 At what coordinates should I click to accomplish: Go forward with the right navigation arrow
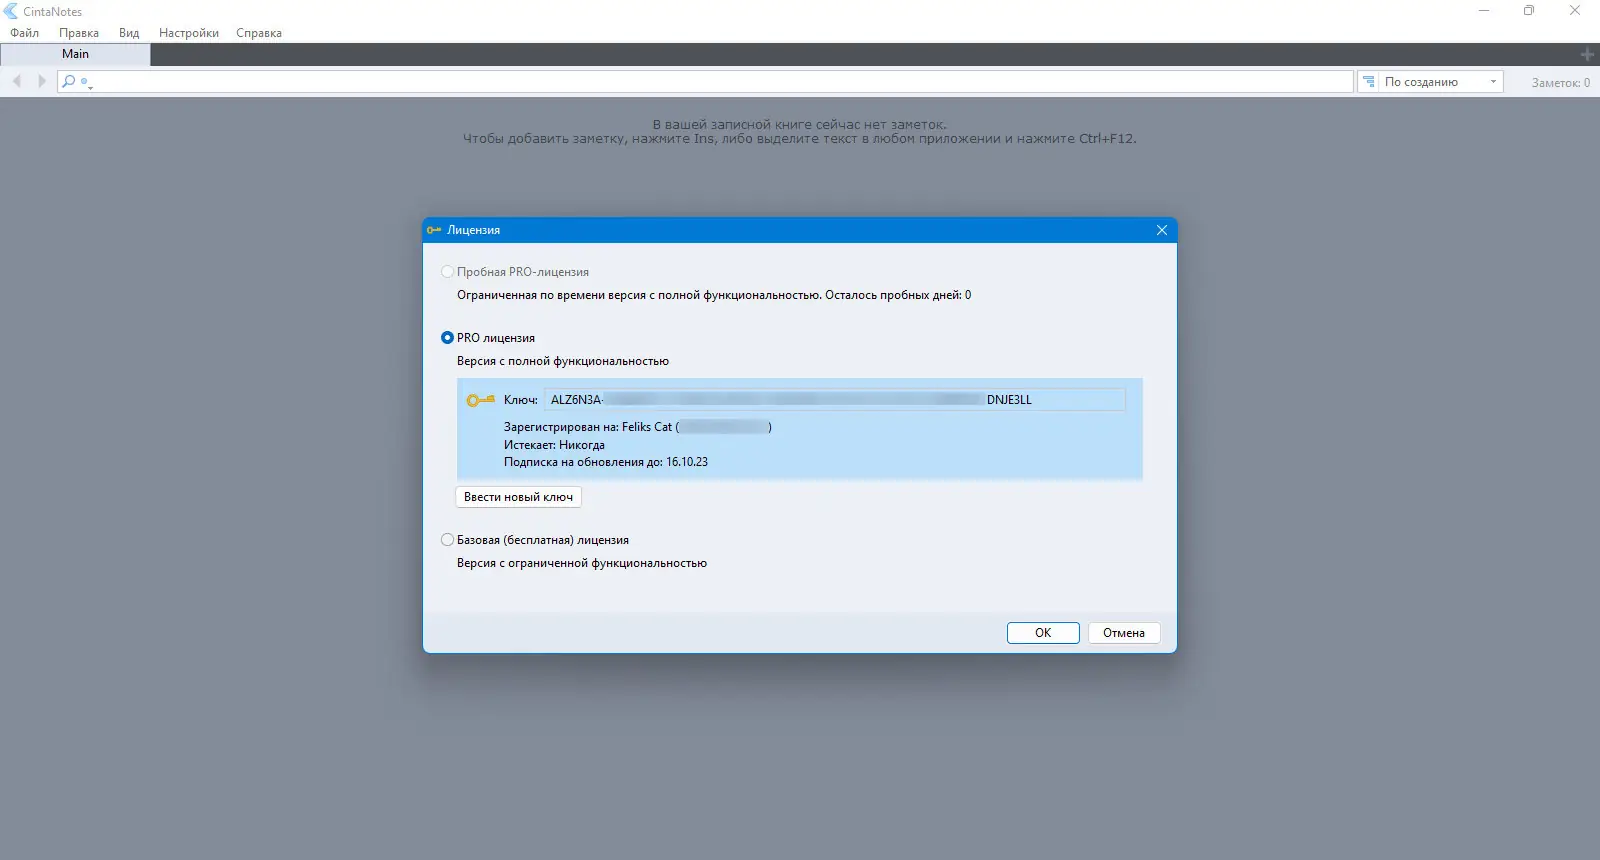click(x=41, y=81)
